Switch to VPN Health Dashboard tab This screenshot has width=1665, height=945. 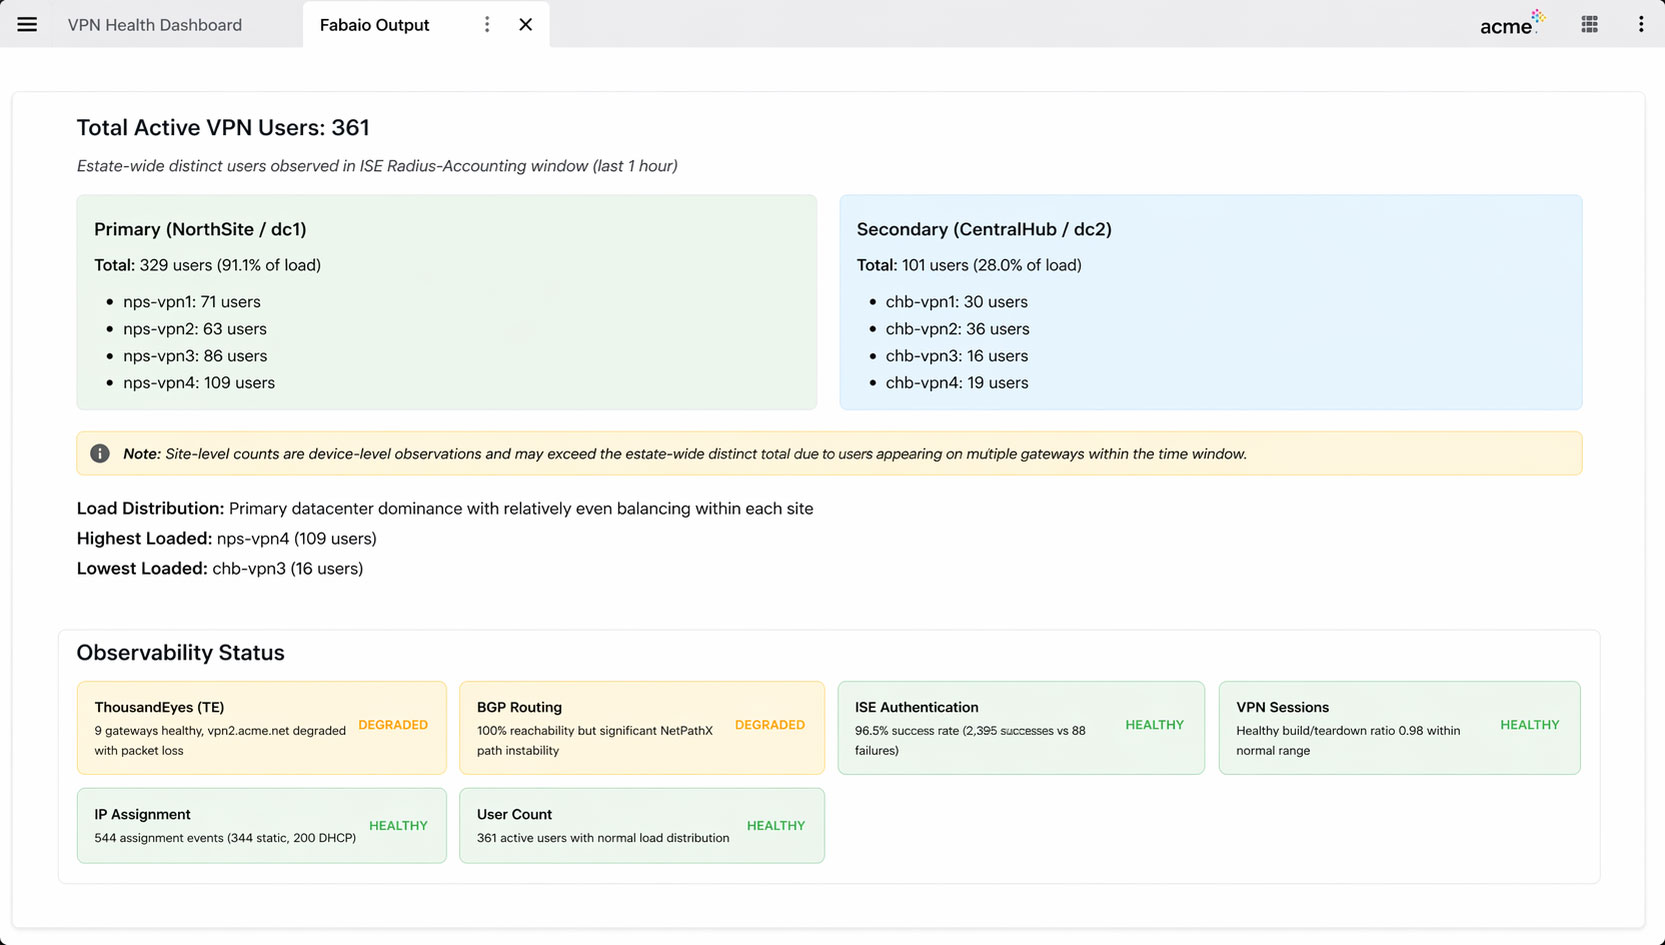(x=155, y=25)
